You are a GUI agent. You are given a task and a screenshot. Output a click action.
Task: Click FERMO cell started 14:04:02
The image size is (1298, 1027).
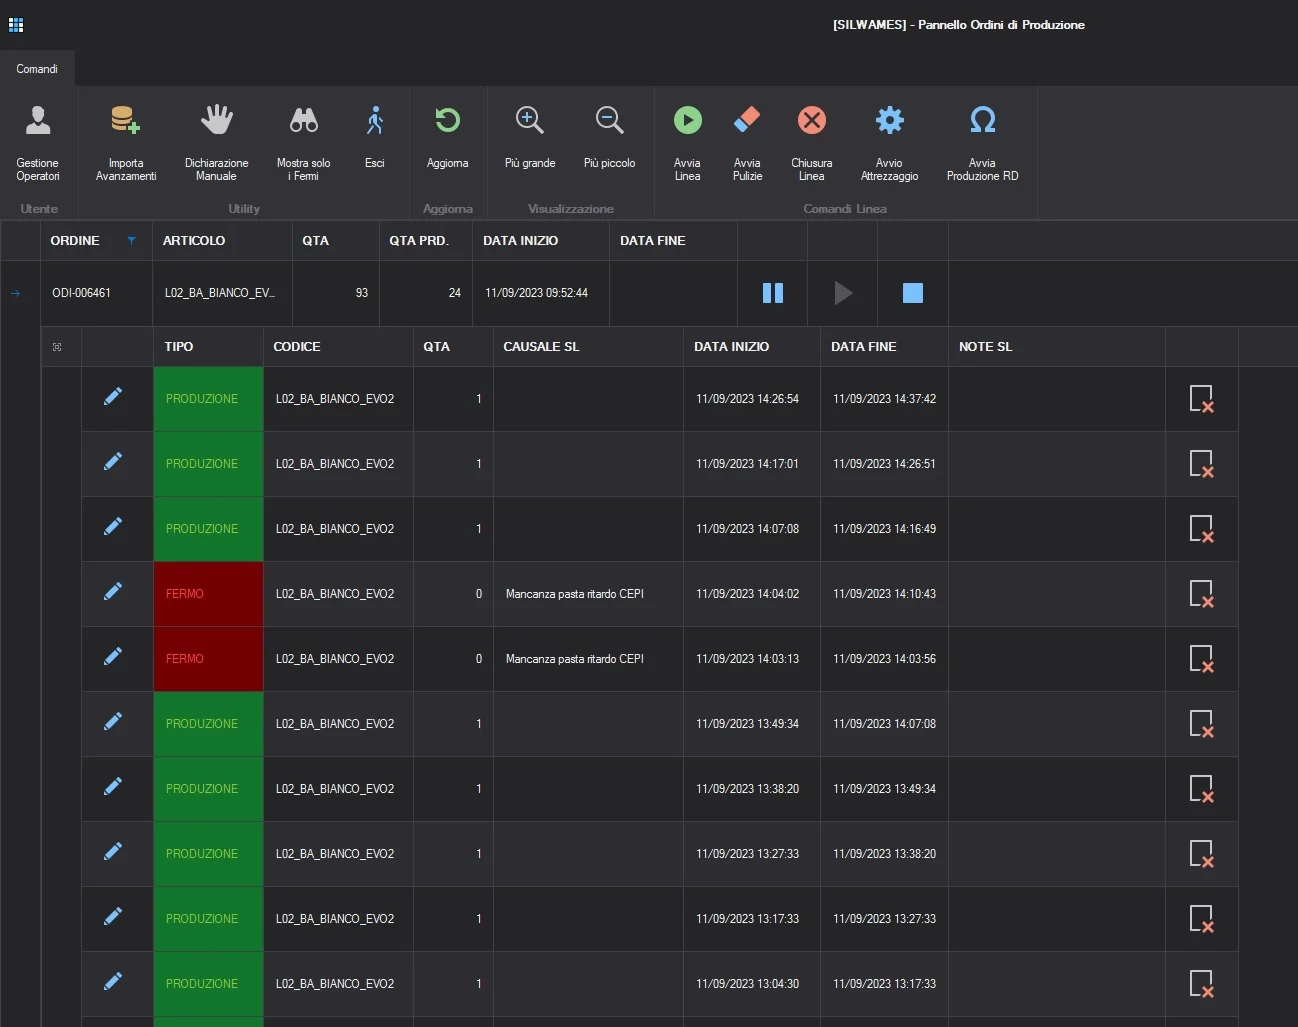(208, 594)
